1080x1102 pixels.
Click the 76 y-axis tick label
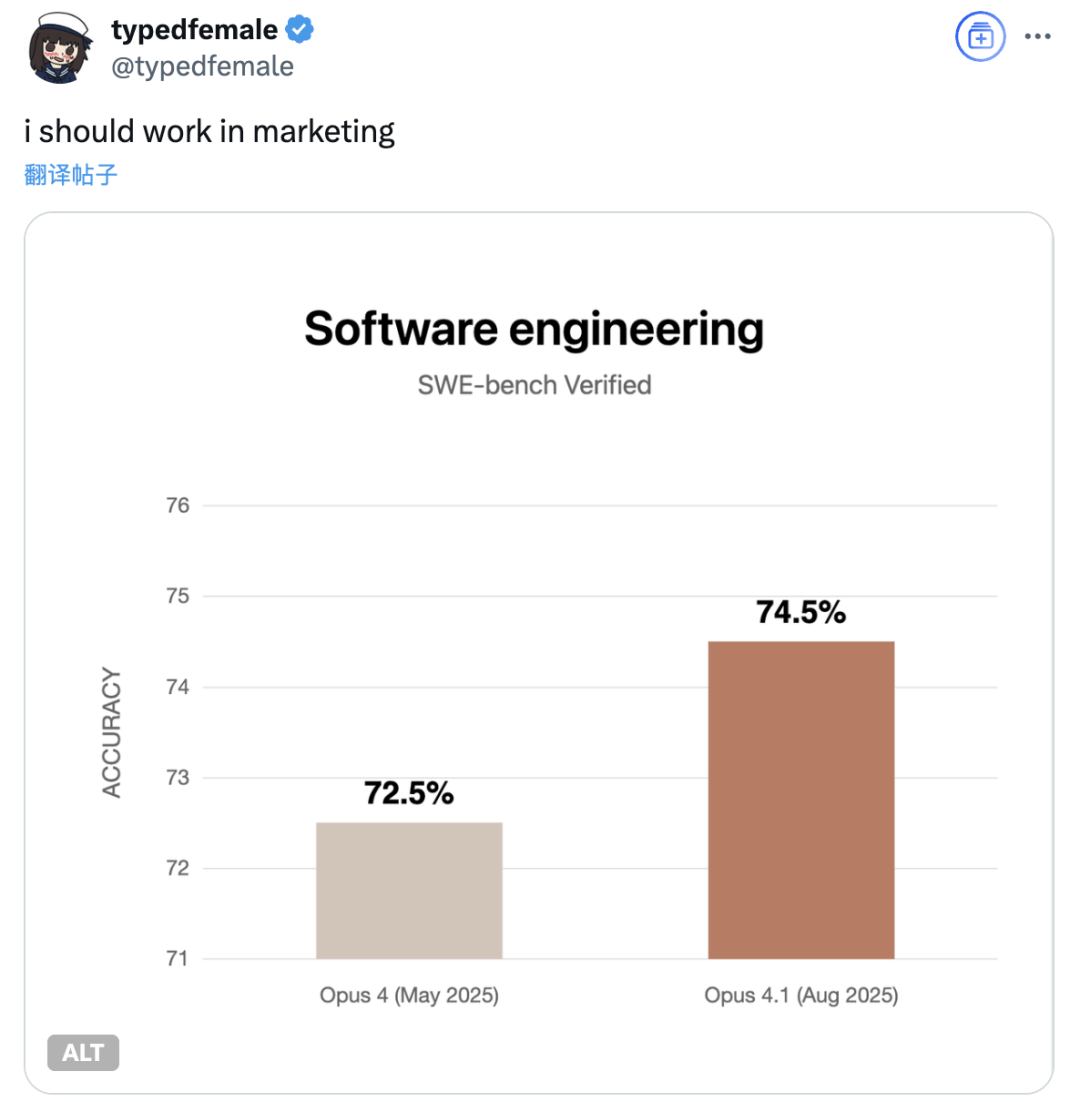[178, 505]
